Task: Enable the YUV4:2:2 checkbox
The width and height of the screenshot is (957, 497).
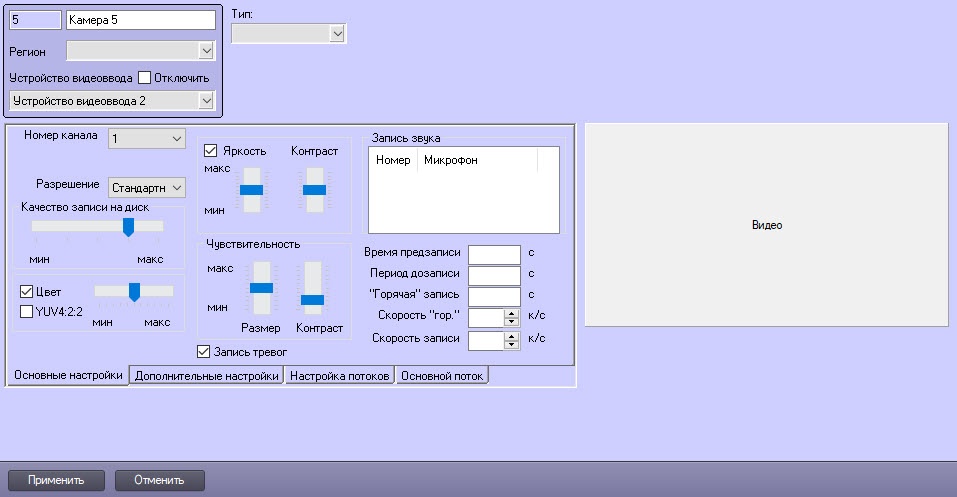Action: (x=27, y=311)
